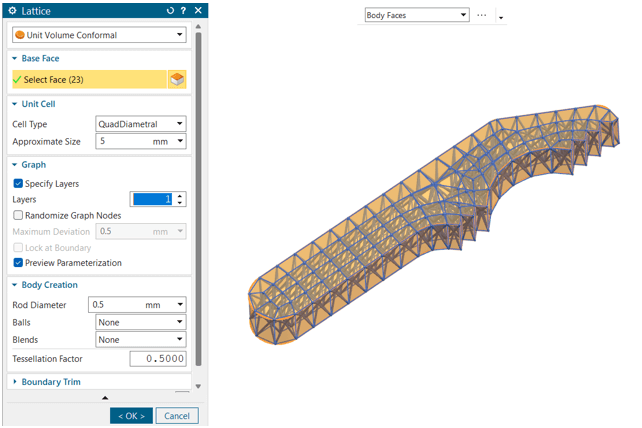Click the Lattice dialog settings gear icon
642x428 pixels.
click(12, 10)
